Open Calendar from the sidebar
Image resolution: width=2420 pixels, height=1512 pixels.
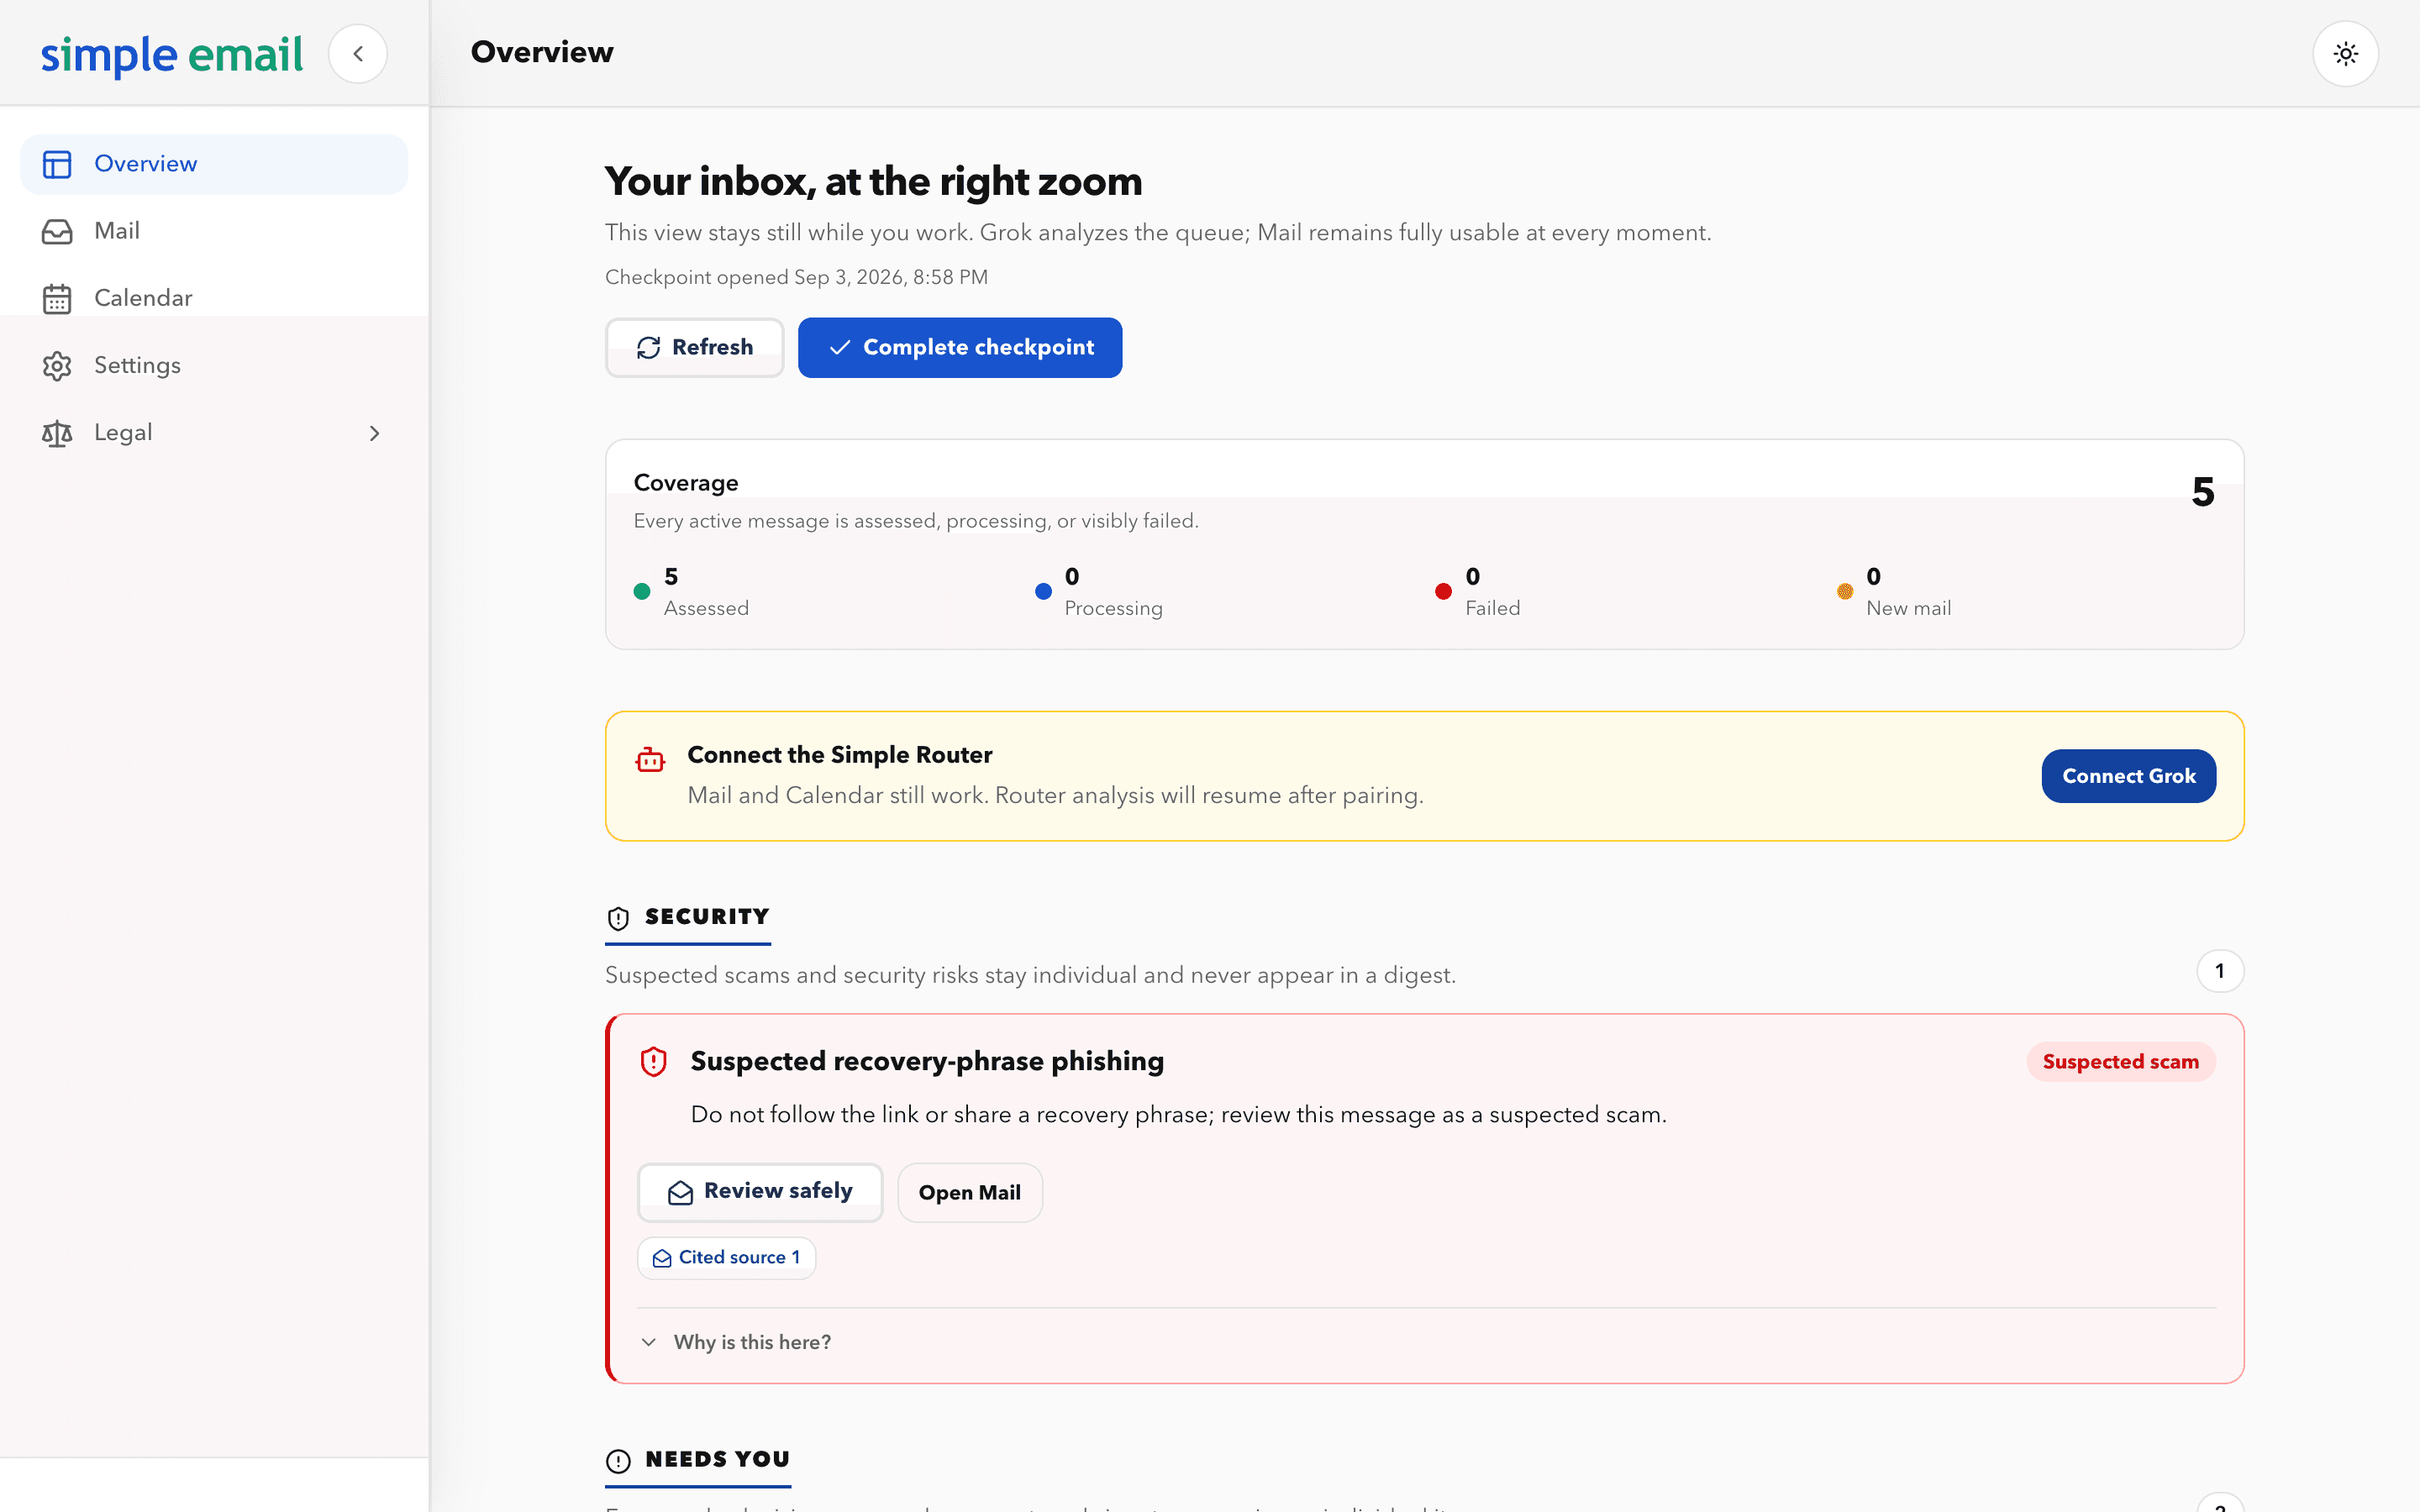[x=214, y=298]
